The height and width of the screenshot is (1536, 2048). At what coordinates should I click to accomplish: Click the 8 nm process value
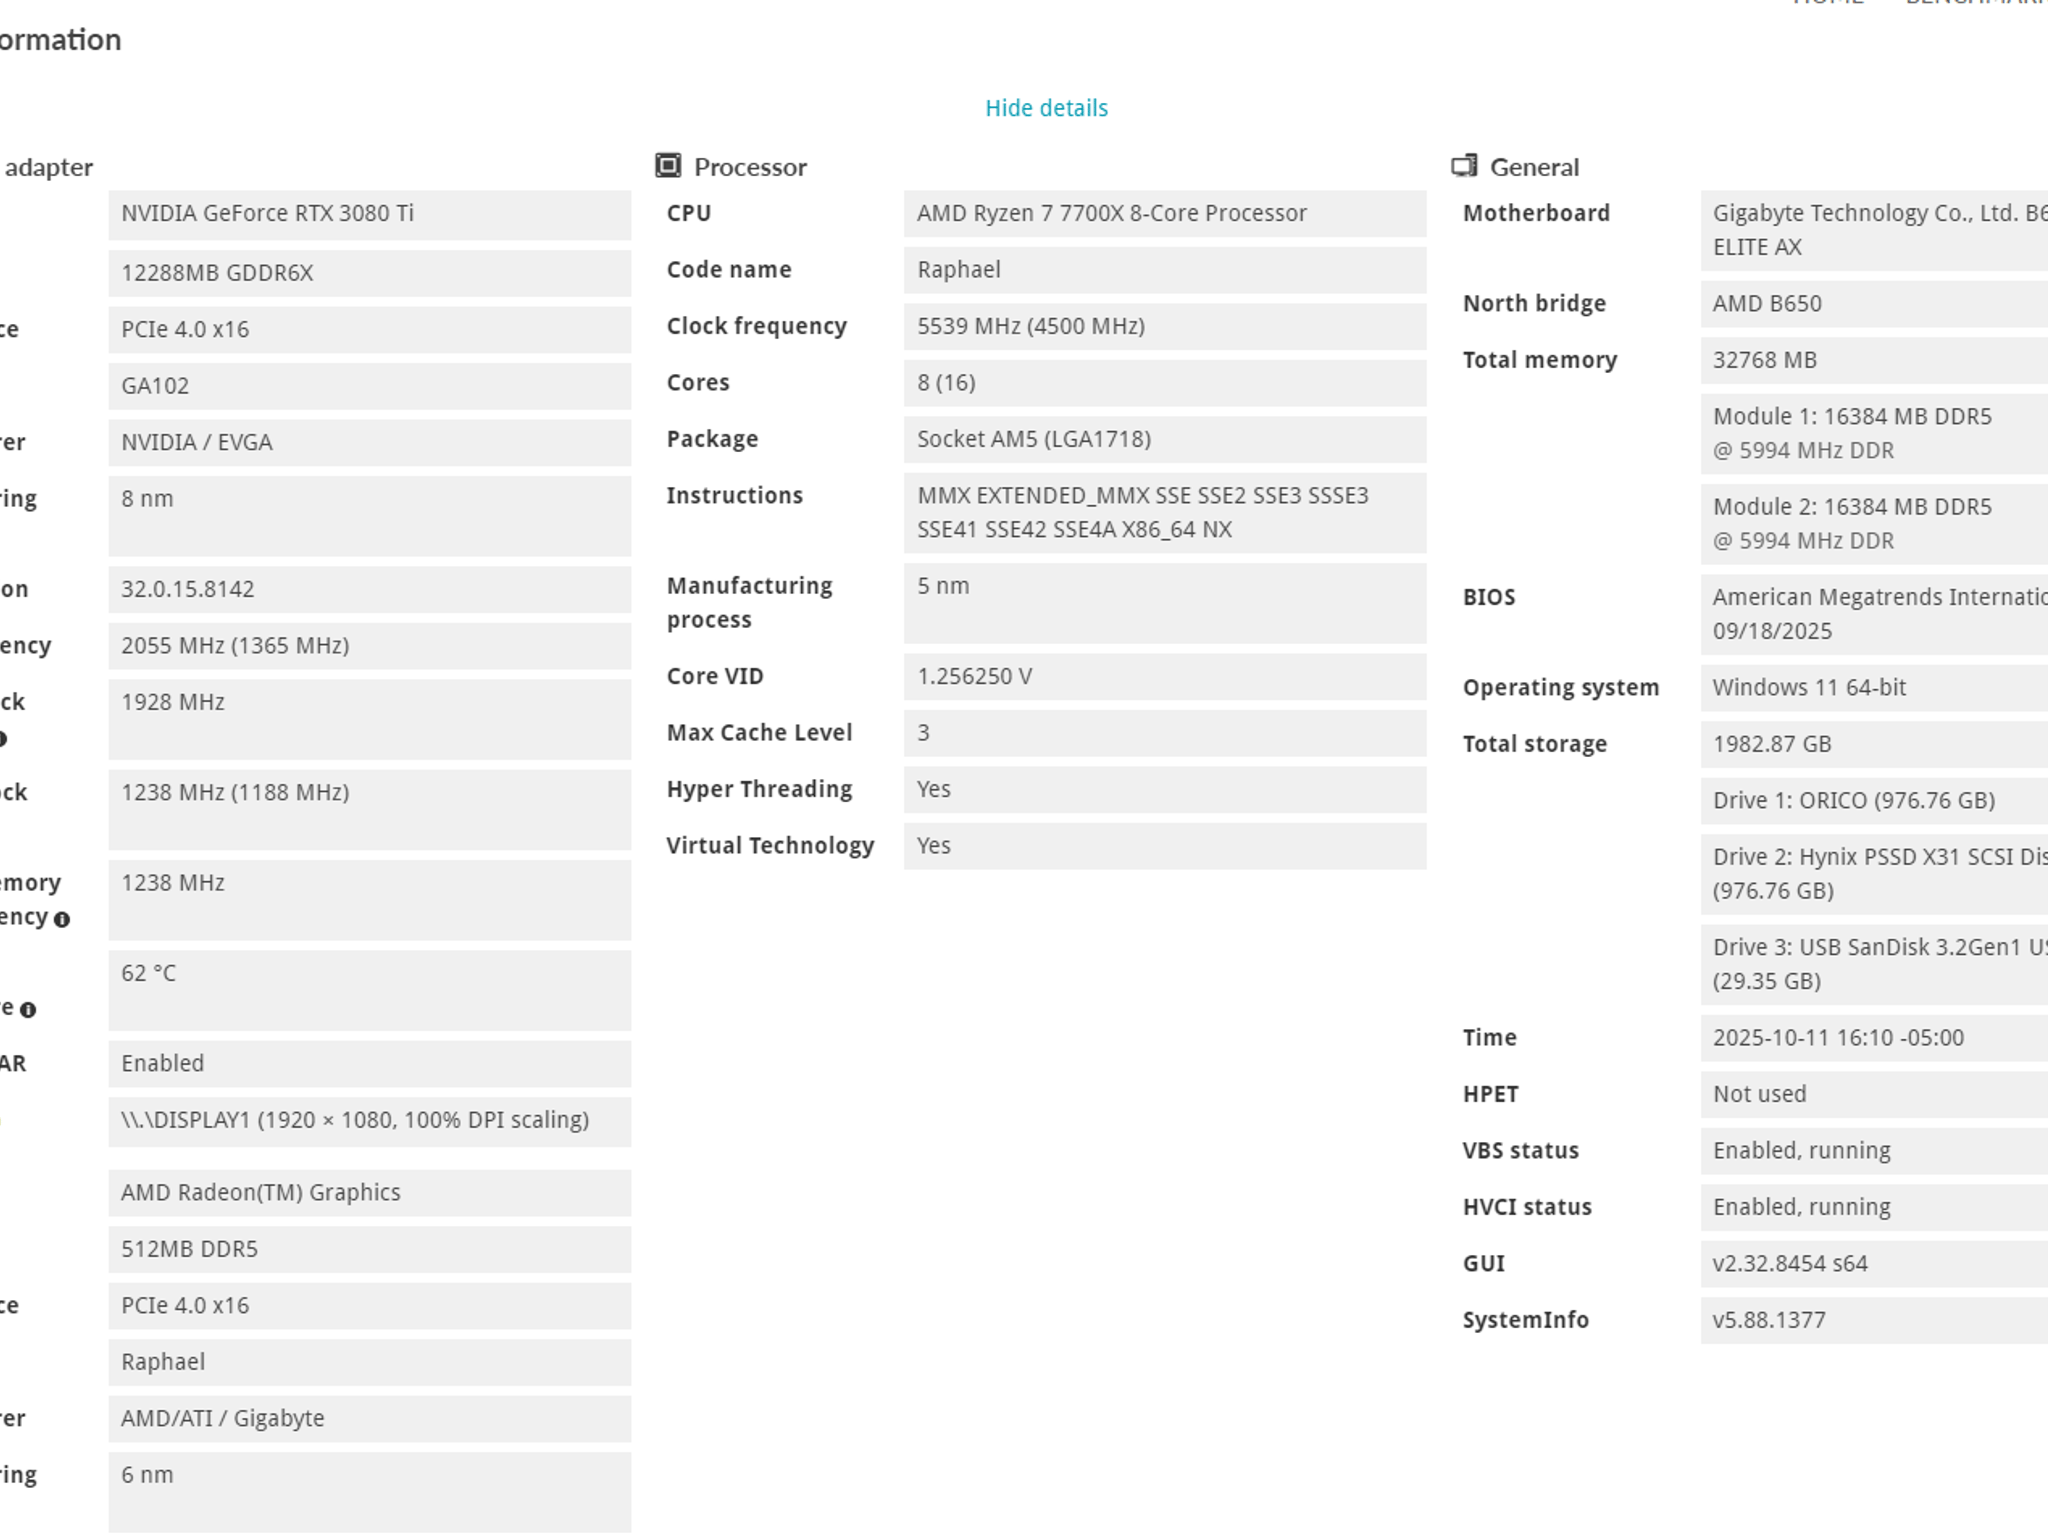pos(370,516)
